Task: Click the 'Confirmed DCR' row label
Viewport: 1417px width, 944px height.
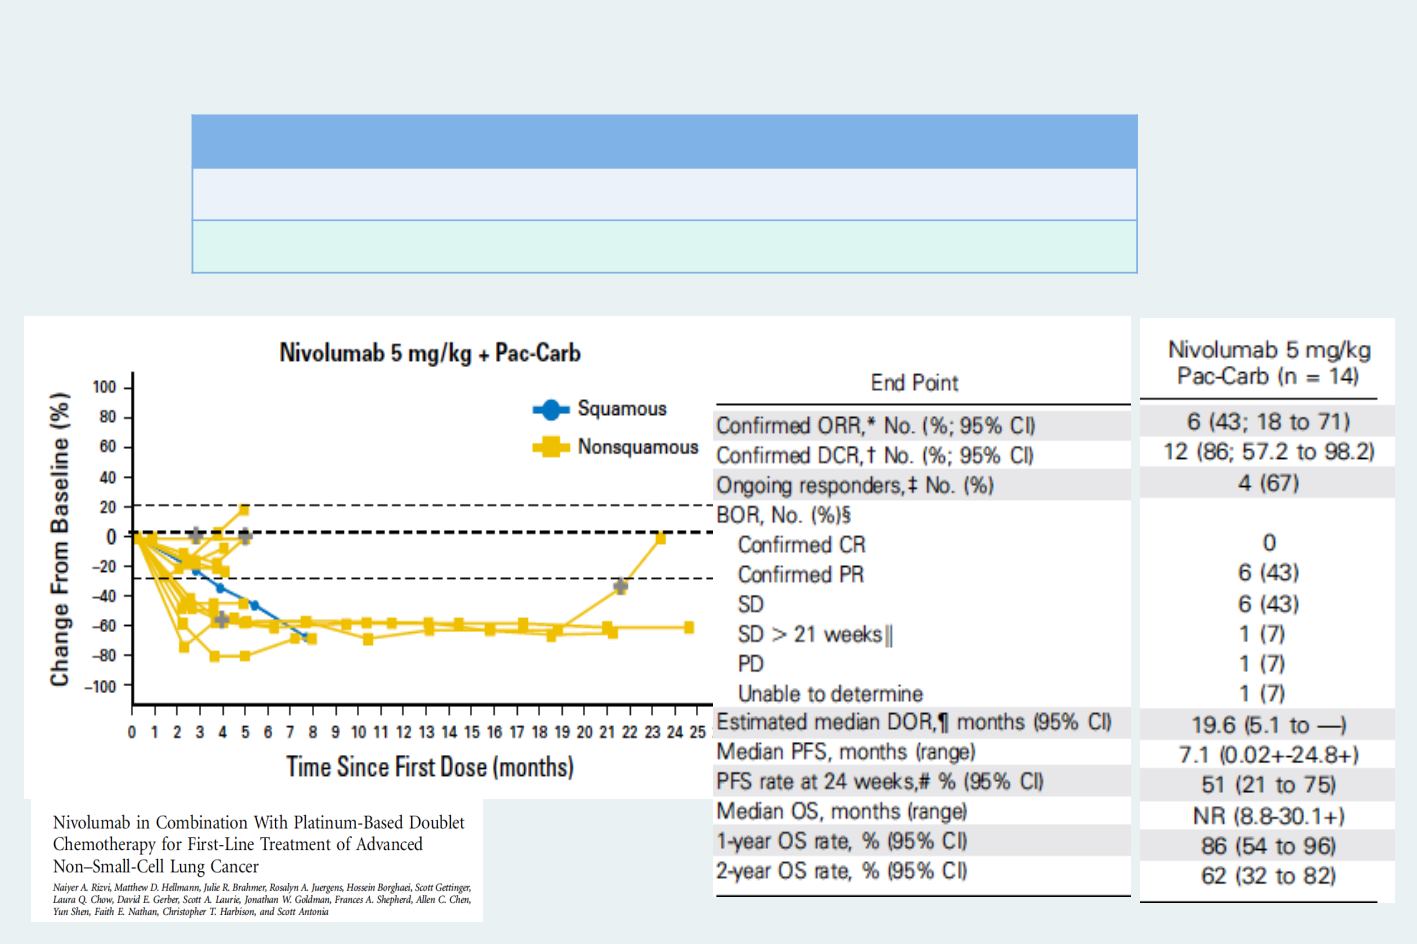Action: 875,456
